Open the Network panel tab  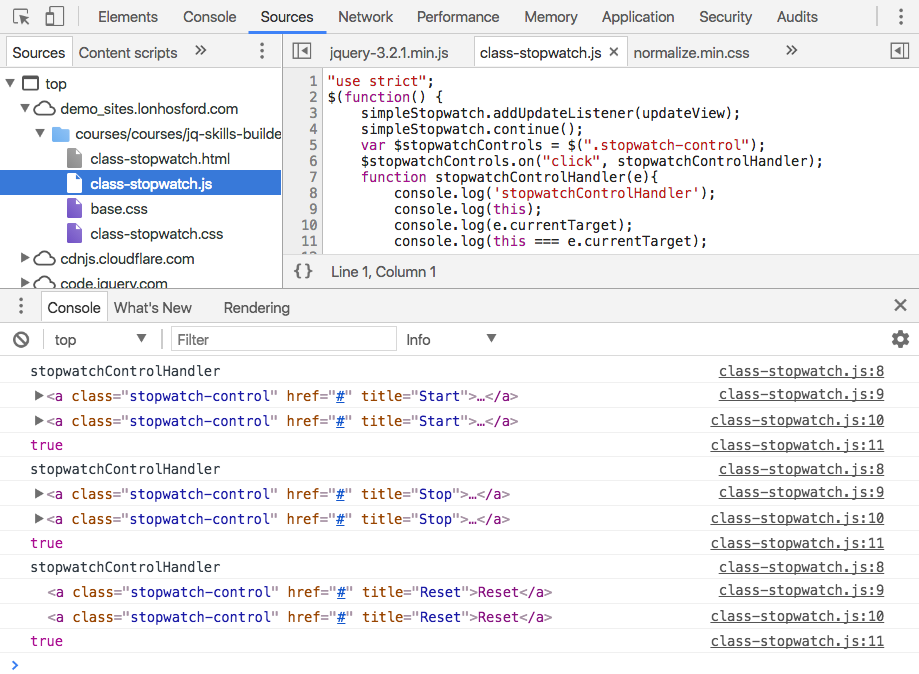365,17
